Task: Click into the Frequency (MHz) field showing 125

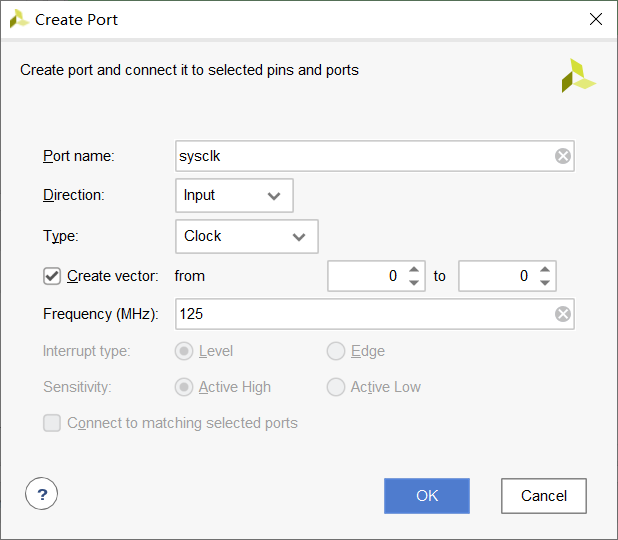Action: 365,314
